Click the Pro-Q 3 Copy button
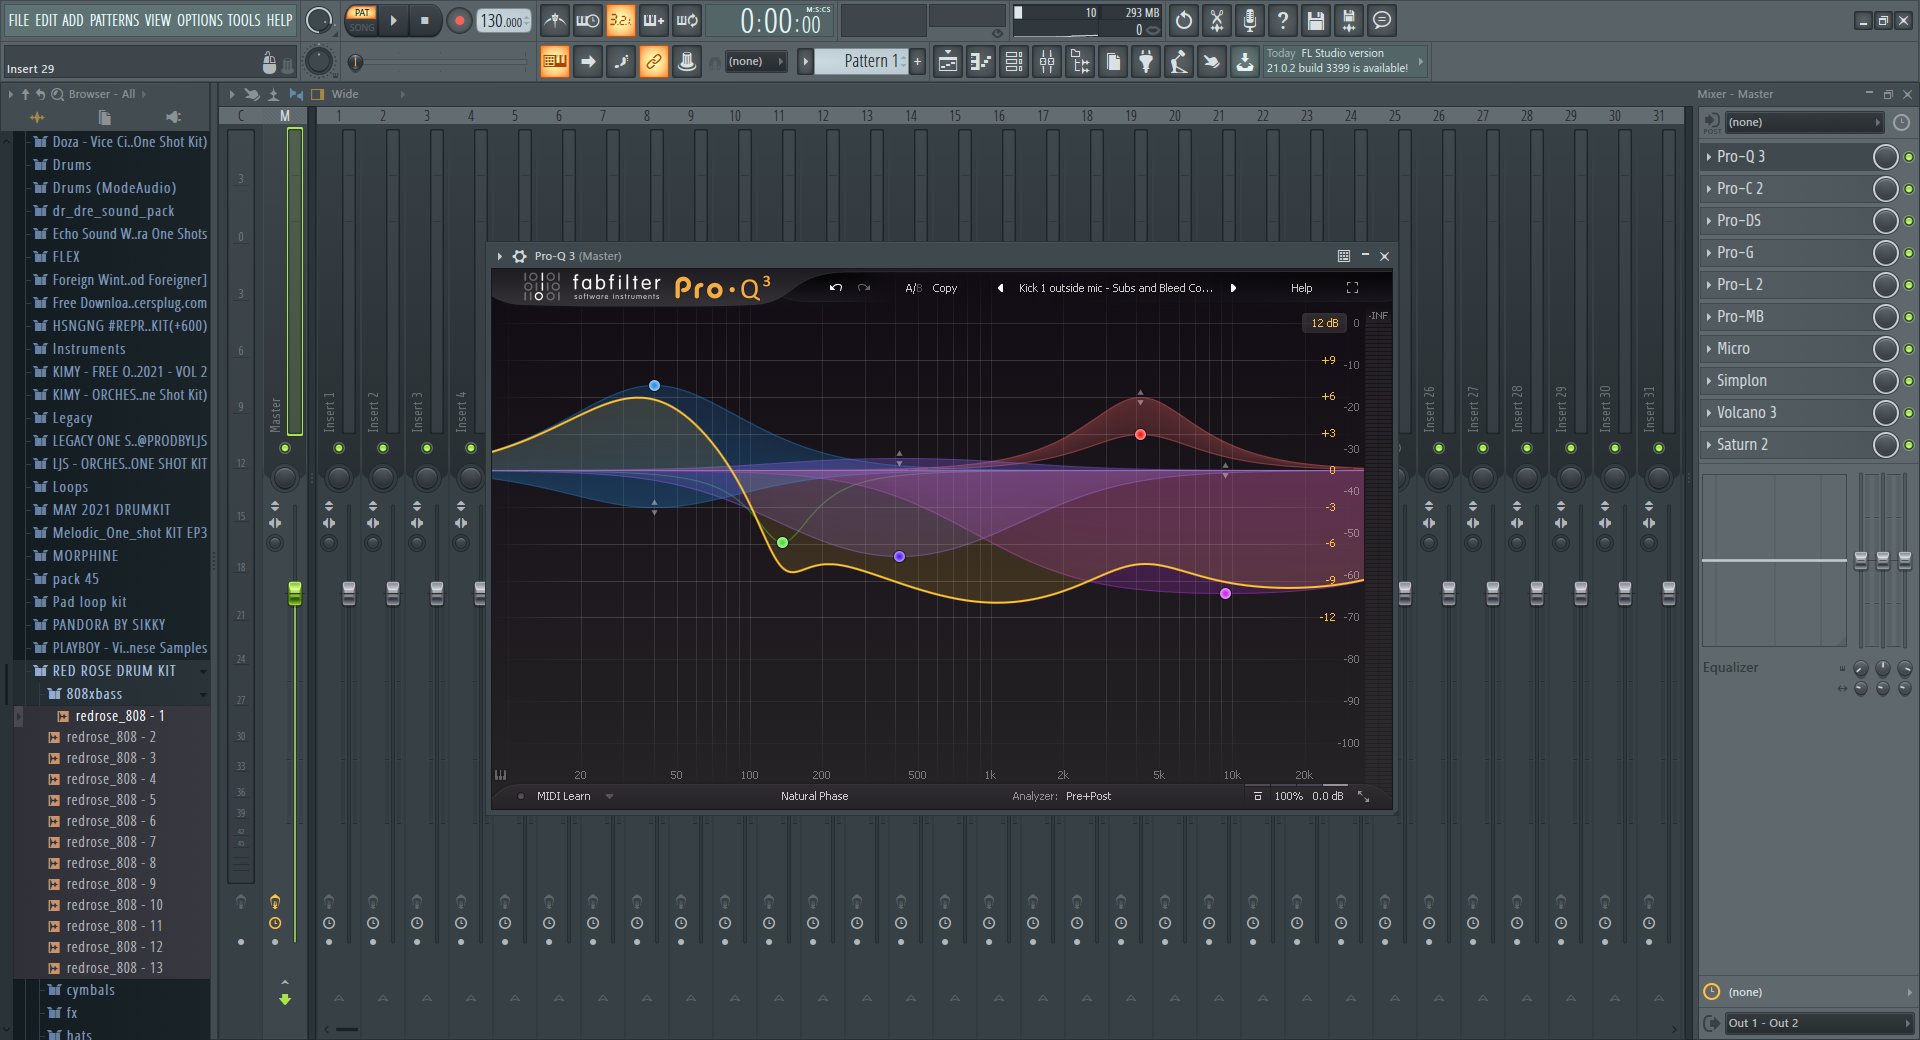 pyautogui.click(x=945, y=288)
